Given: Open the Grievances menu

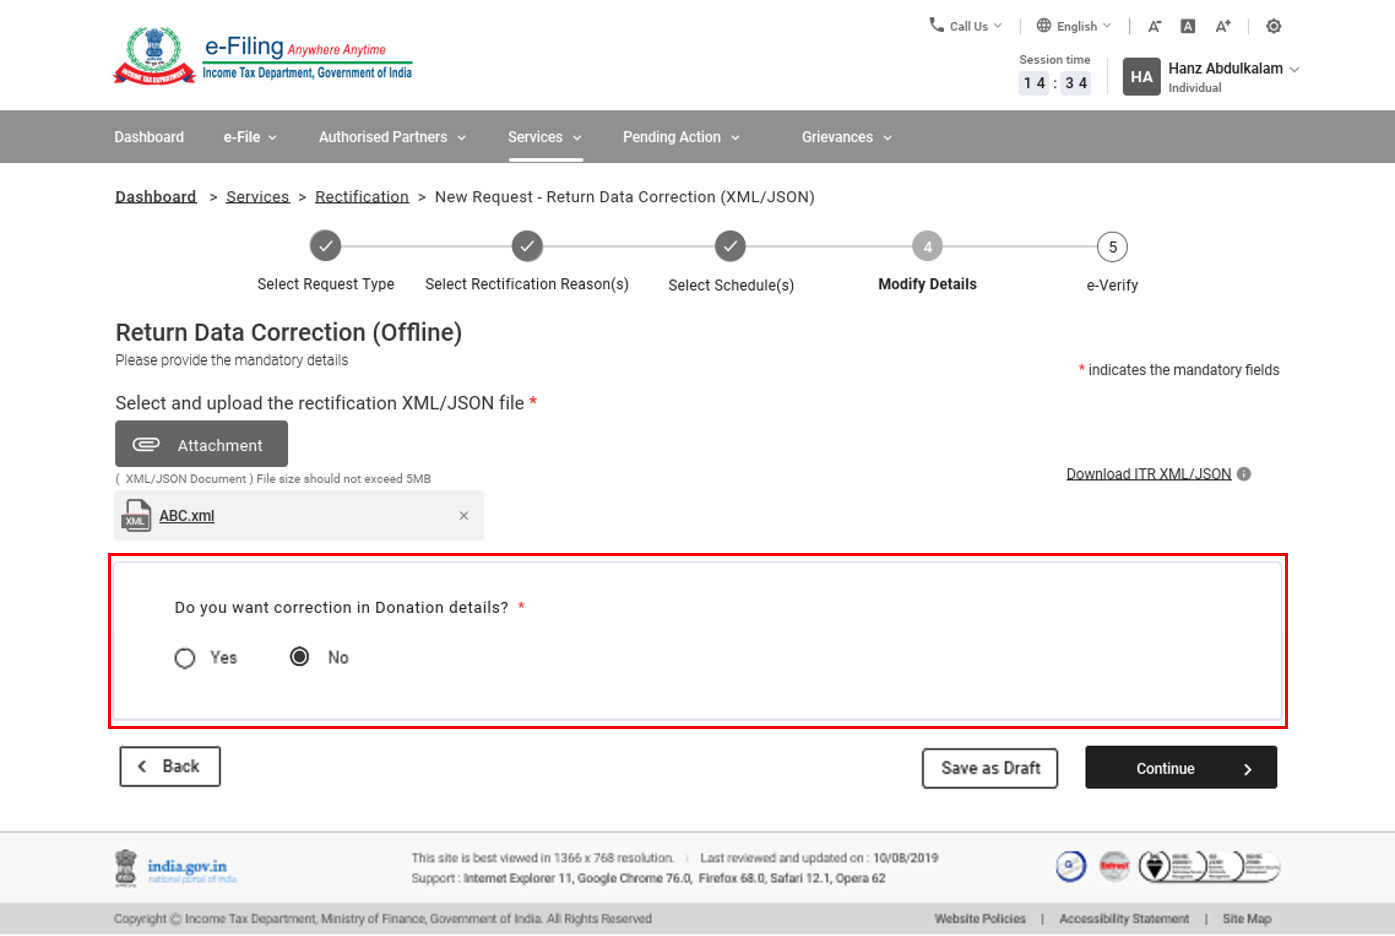Looking at the screenshot, I should (x=846, y=137).
